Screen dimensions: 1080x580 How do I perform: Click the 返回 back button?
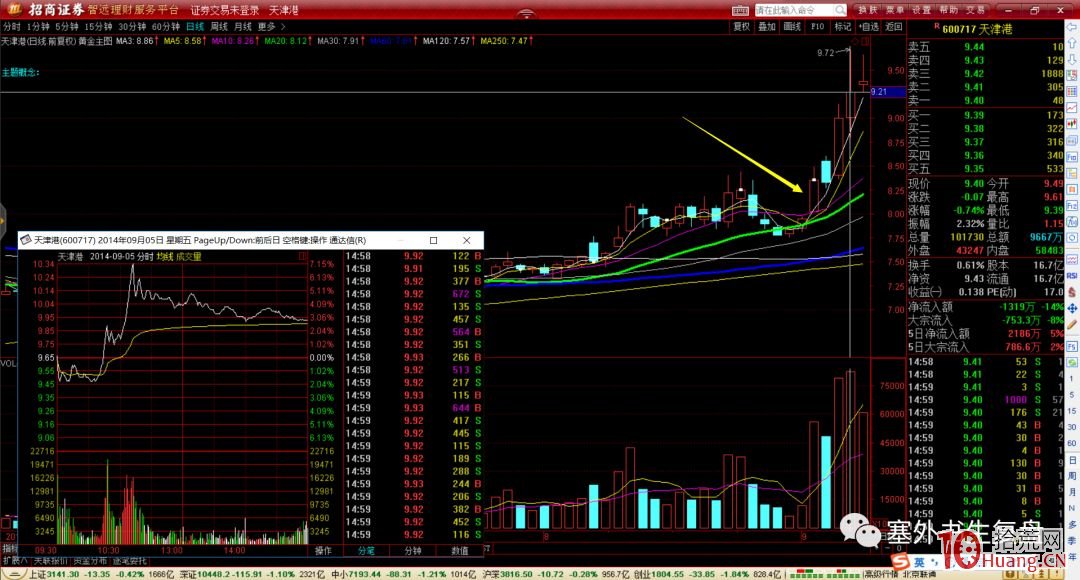coord(893,27)
